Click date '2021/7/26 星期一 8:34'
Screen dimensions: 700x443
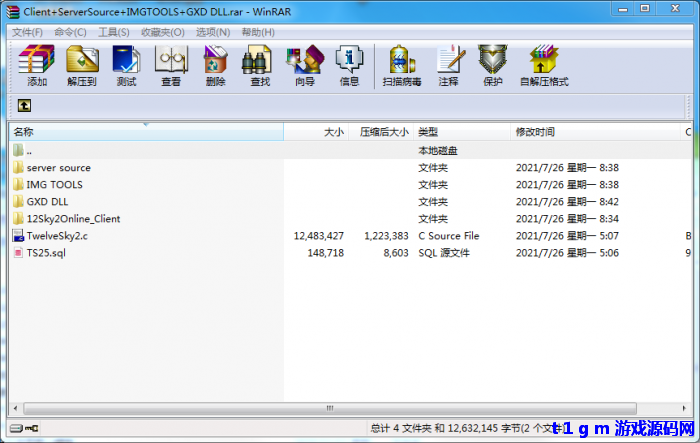point(567,219)
